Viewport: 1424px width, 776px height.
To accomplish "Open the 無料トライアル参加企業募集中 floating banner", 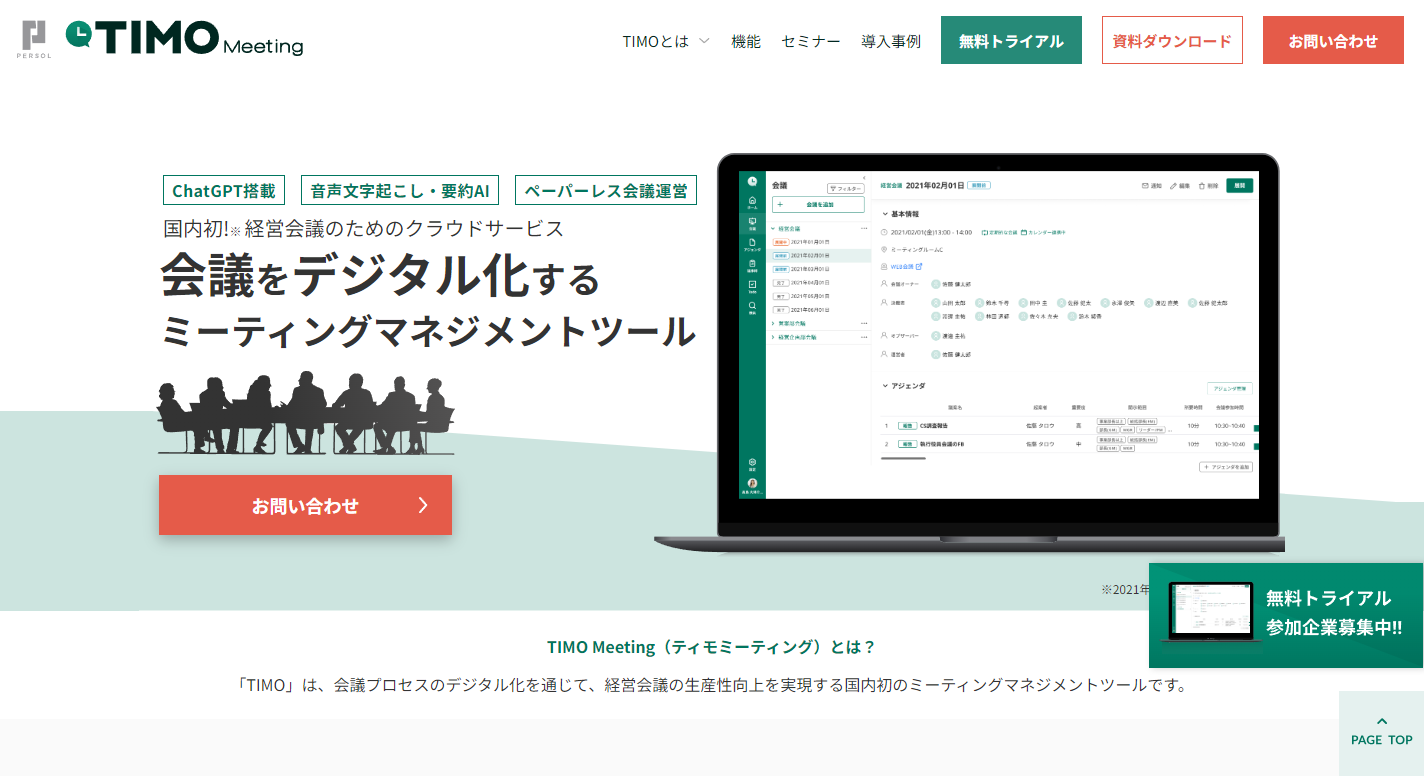I will pyautogui.click(x=1286, y=615).
